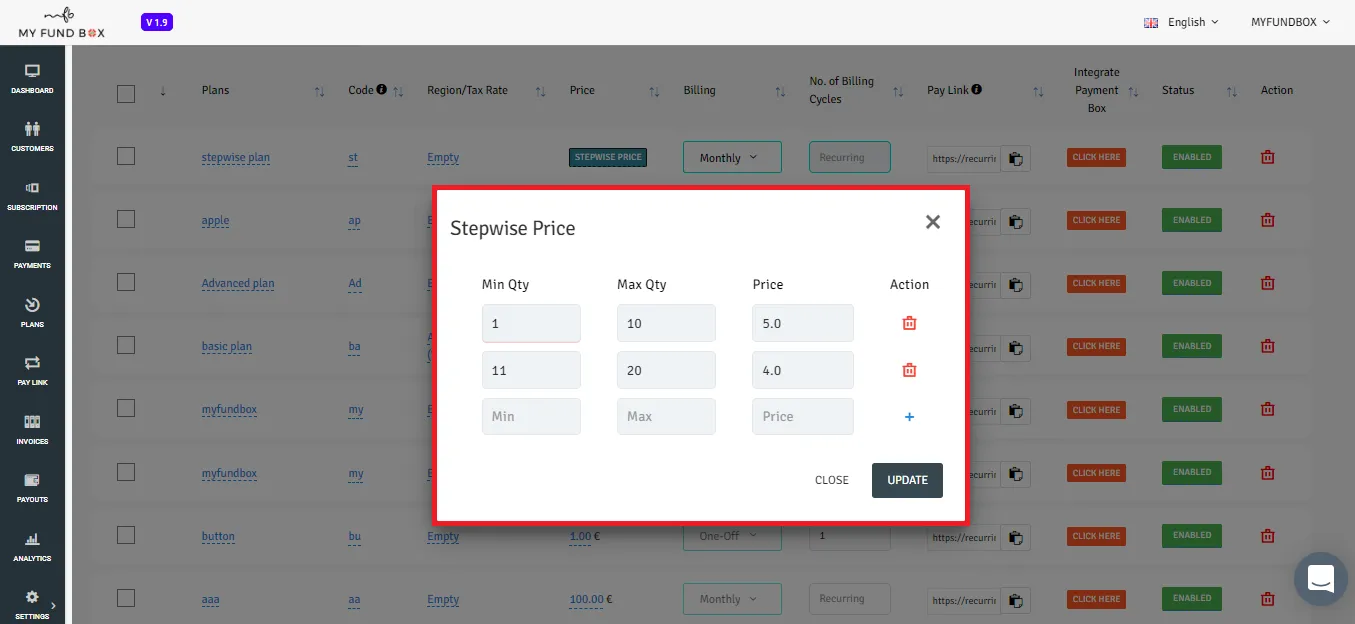Delete the basic plan row
This screenshot has height=624, width=1355.
click(x=1268, y=346)
